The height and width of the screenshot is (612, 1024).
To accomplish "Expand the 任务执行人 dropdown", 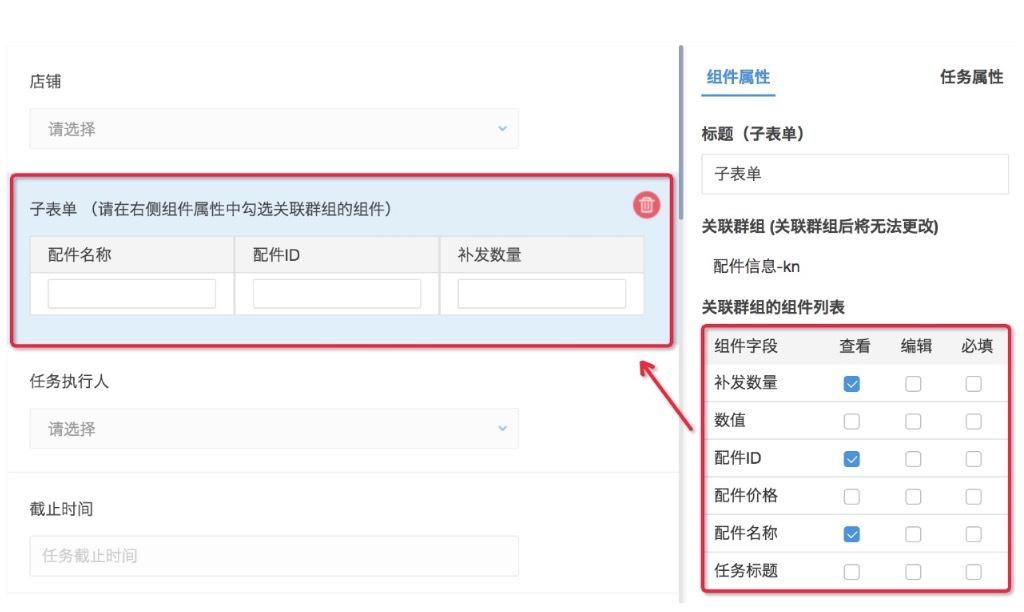I will tap(273, 429).
